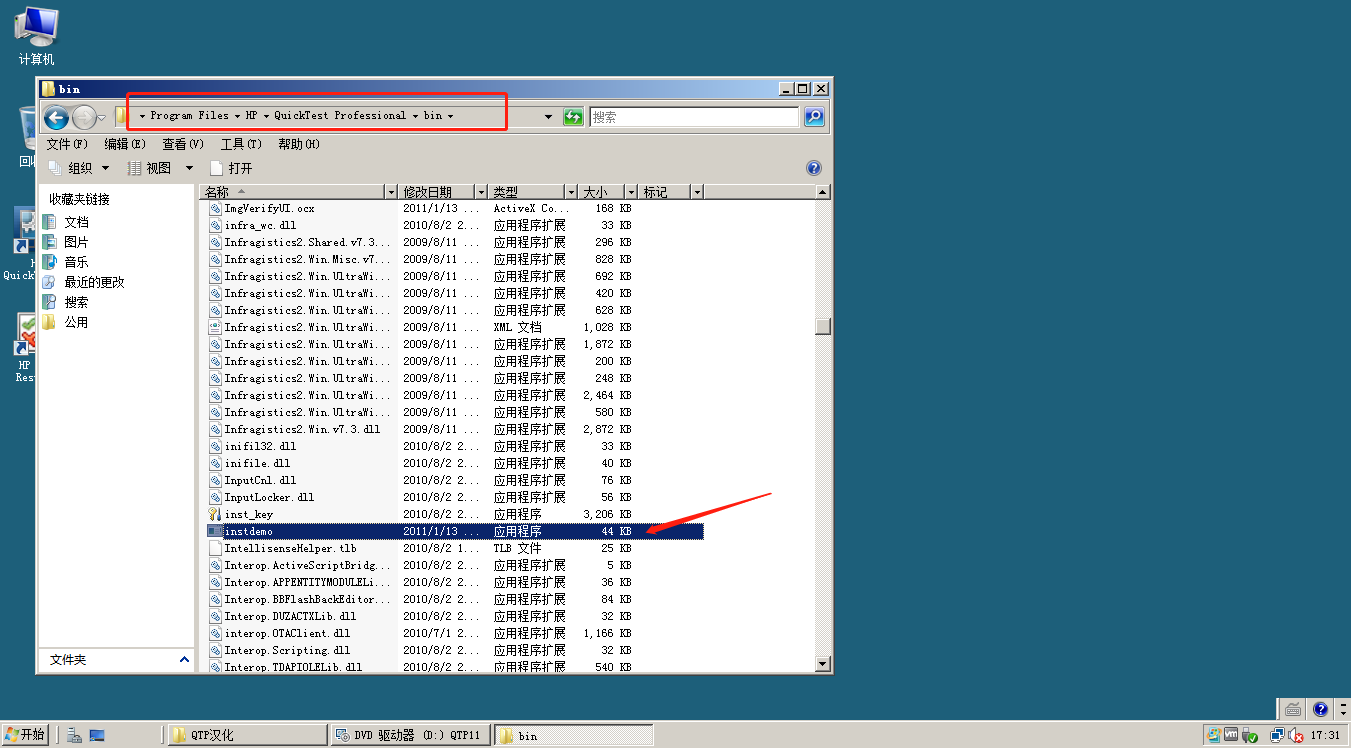The width and height of the screenshot is (1351, 748).
Task: Open 图片 favorite link
Action: pyautogui.click(x=66, y=242)
